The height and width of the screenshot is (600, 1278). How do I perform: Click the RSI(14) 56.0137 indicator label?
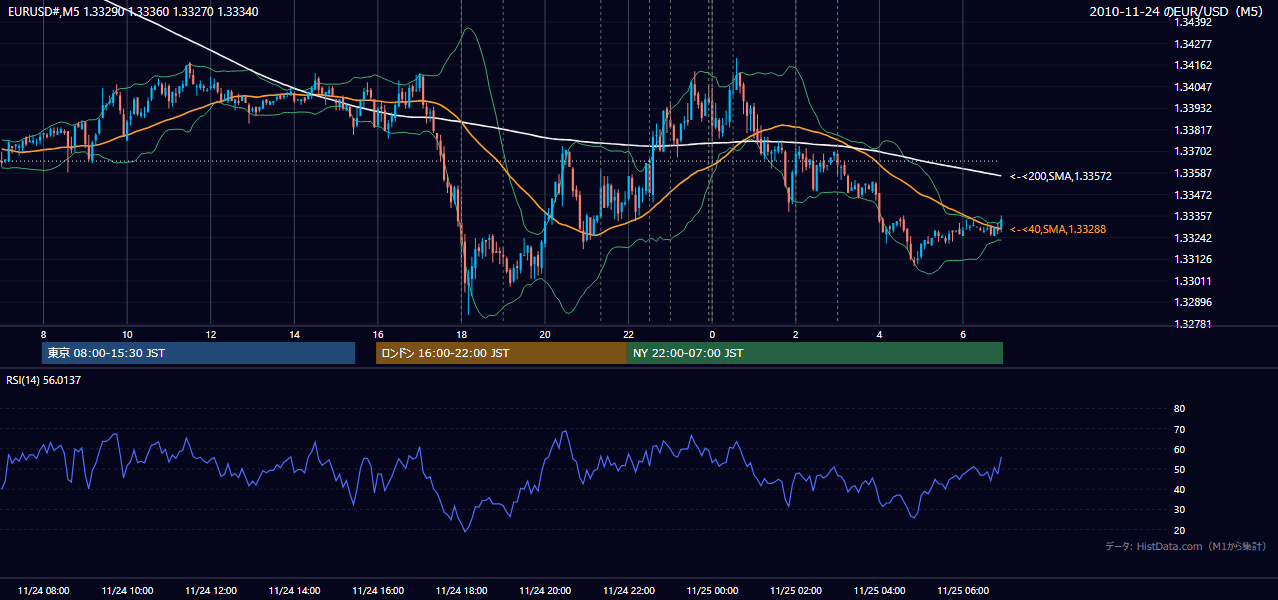[x=44, y=380]
